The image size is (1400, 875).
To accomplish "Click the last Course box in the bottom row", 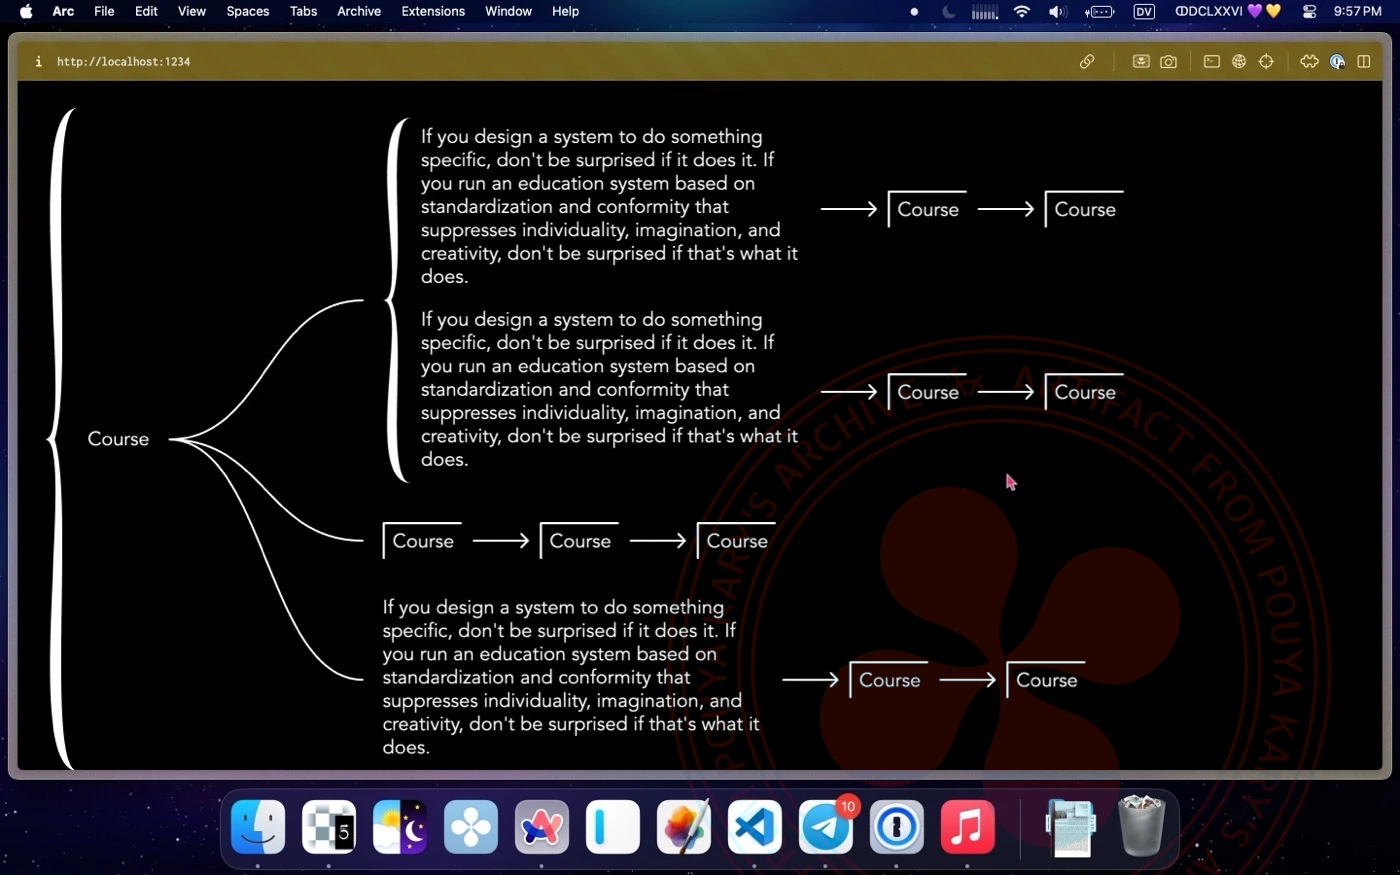I will click(1046, 680).
